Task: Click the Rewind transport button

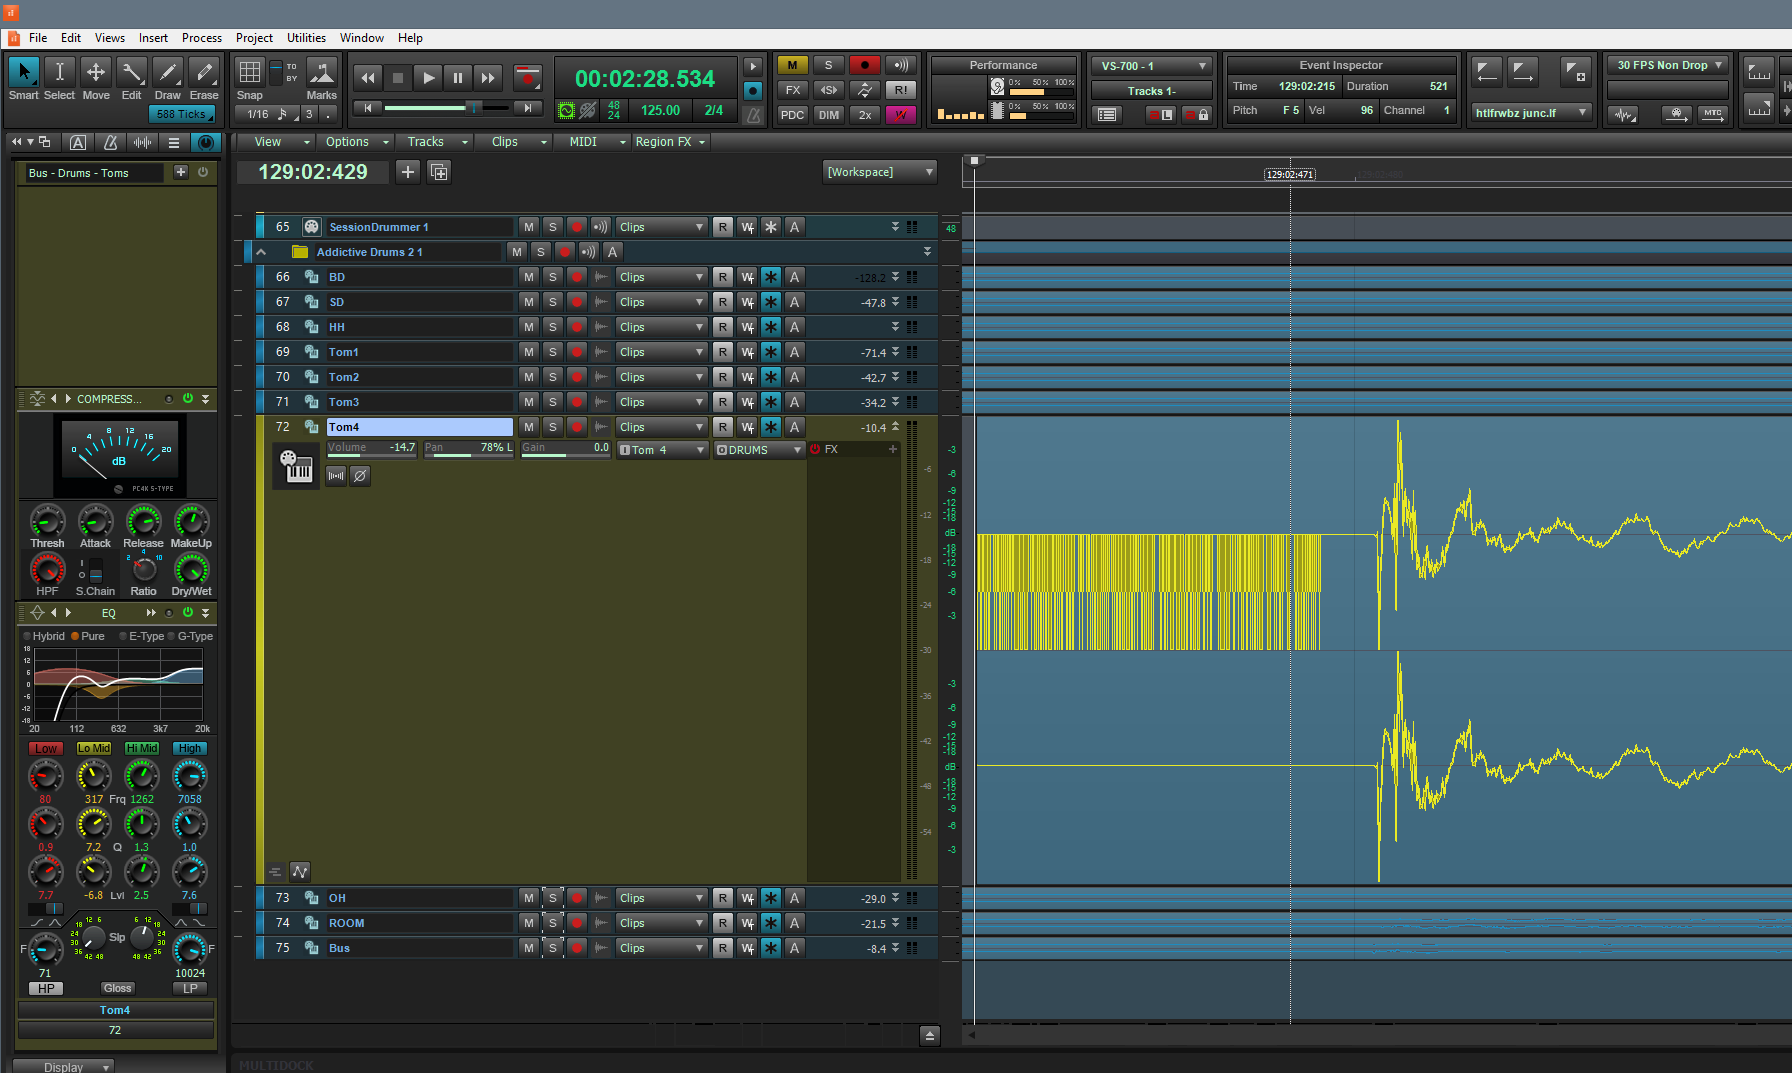Action: [368, 78]
